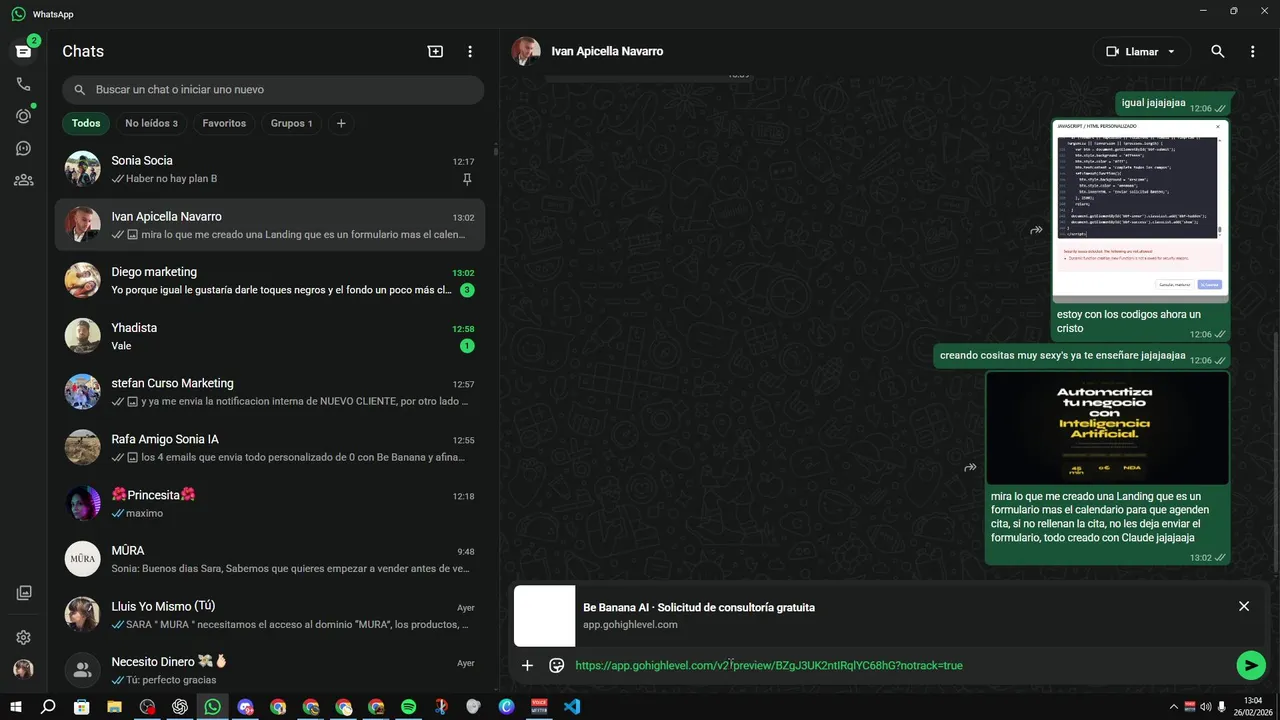Screen dimensions: 1280x720
Task: Open the Channels icon in sidebar
Action: tap(23, 148)
